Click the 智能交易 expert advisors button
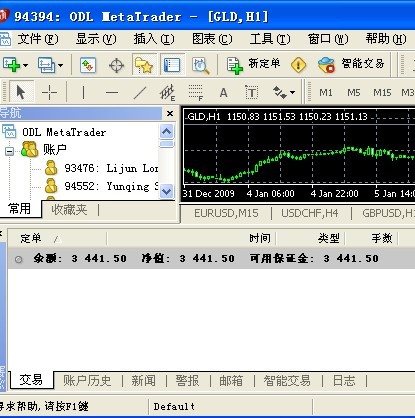 click(x=351, y=64)
